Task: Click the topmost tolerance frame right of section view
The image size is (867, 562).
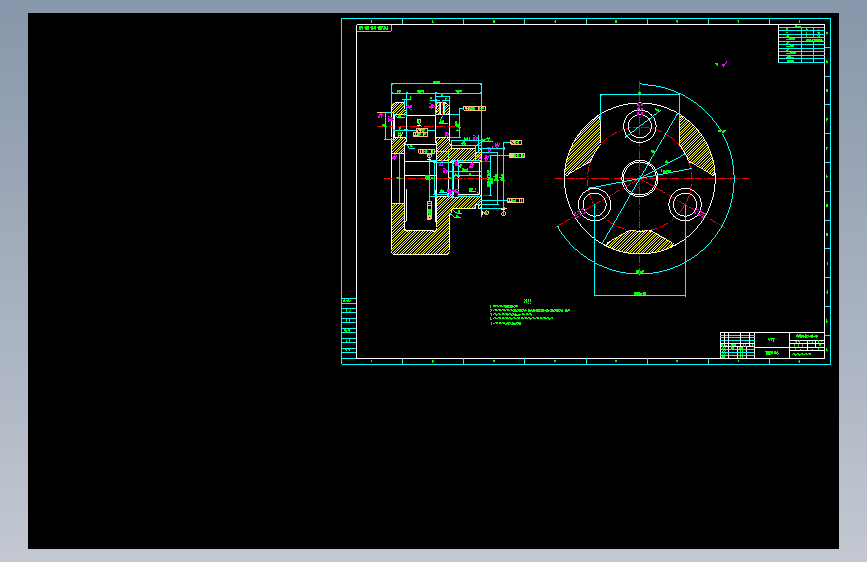Action: (474, 108)
